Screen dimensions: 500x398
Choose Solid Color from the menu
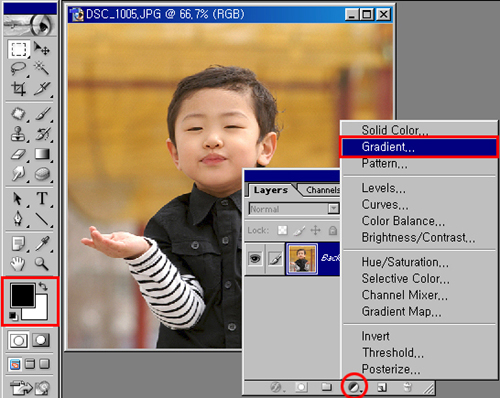(x=419, y=130)
